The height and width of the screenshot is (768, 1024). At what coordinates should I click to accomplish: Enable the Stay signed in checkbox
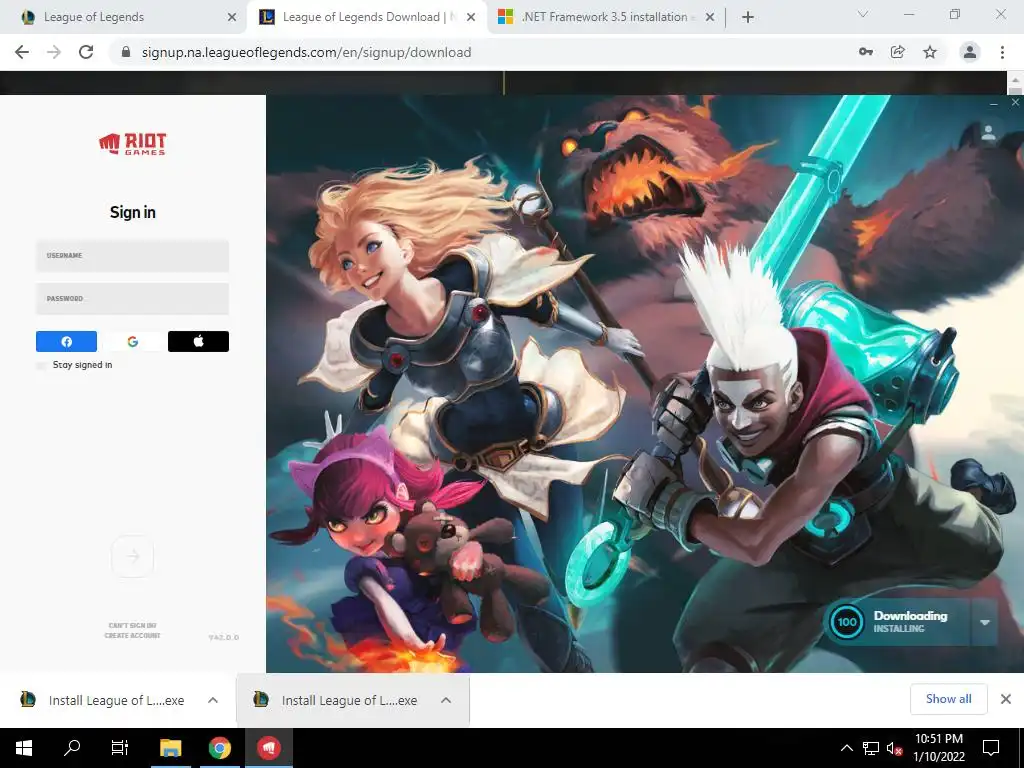[x=42, y=365]
